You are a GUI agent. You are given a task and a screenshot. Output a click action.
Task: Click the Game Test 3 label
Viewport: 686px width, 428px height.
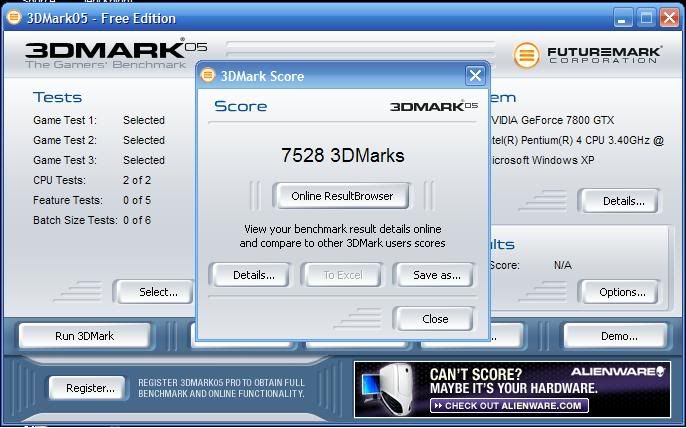[x=65, y=160]
